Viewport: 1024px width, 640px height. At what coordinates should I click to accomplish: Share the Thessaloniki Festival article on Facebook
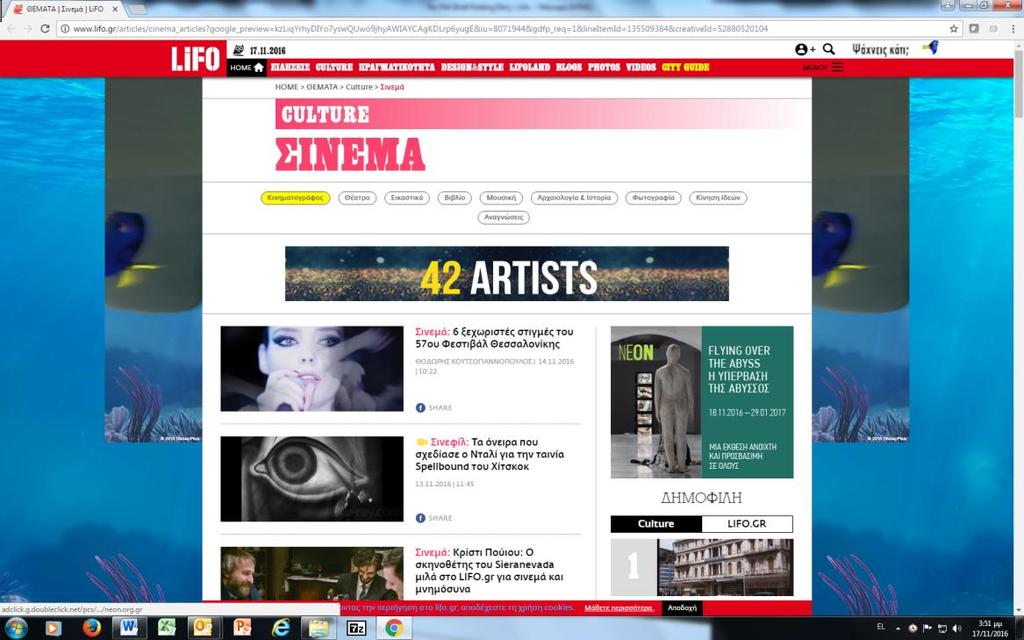pos(434,408)
